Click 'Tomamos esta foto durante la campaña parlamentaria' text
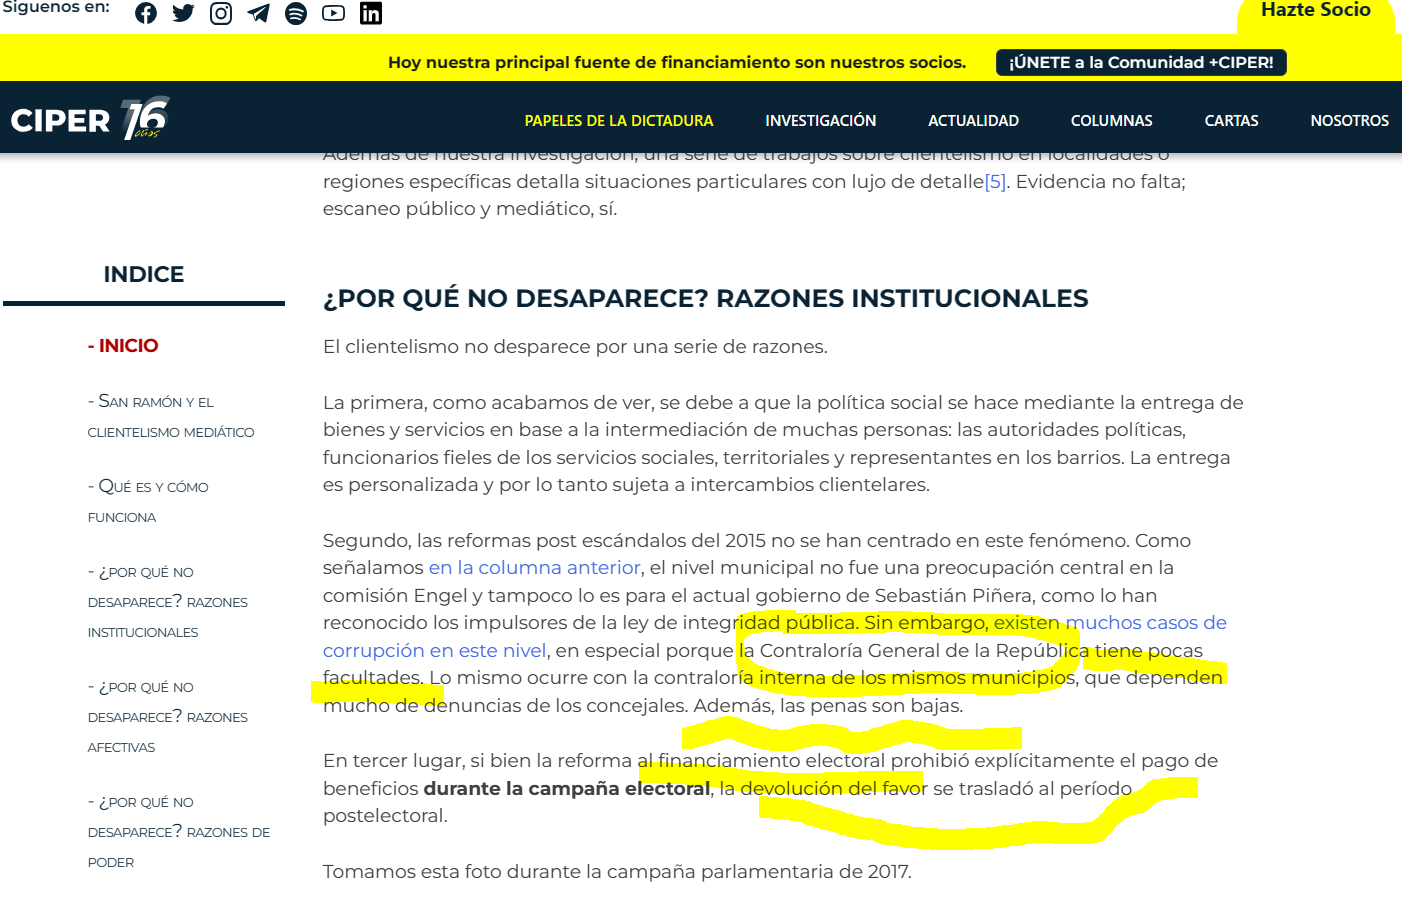Image resolution: width=1402 pixels, height=898 pixels. point(617,872)
